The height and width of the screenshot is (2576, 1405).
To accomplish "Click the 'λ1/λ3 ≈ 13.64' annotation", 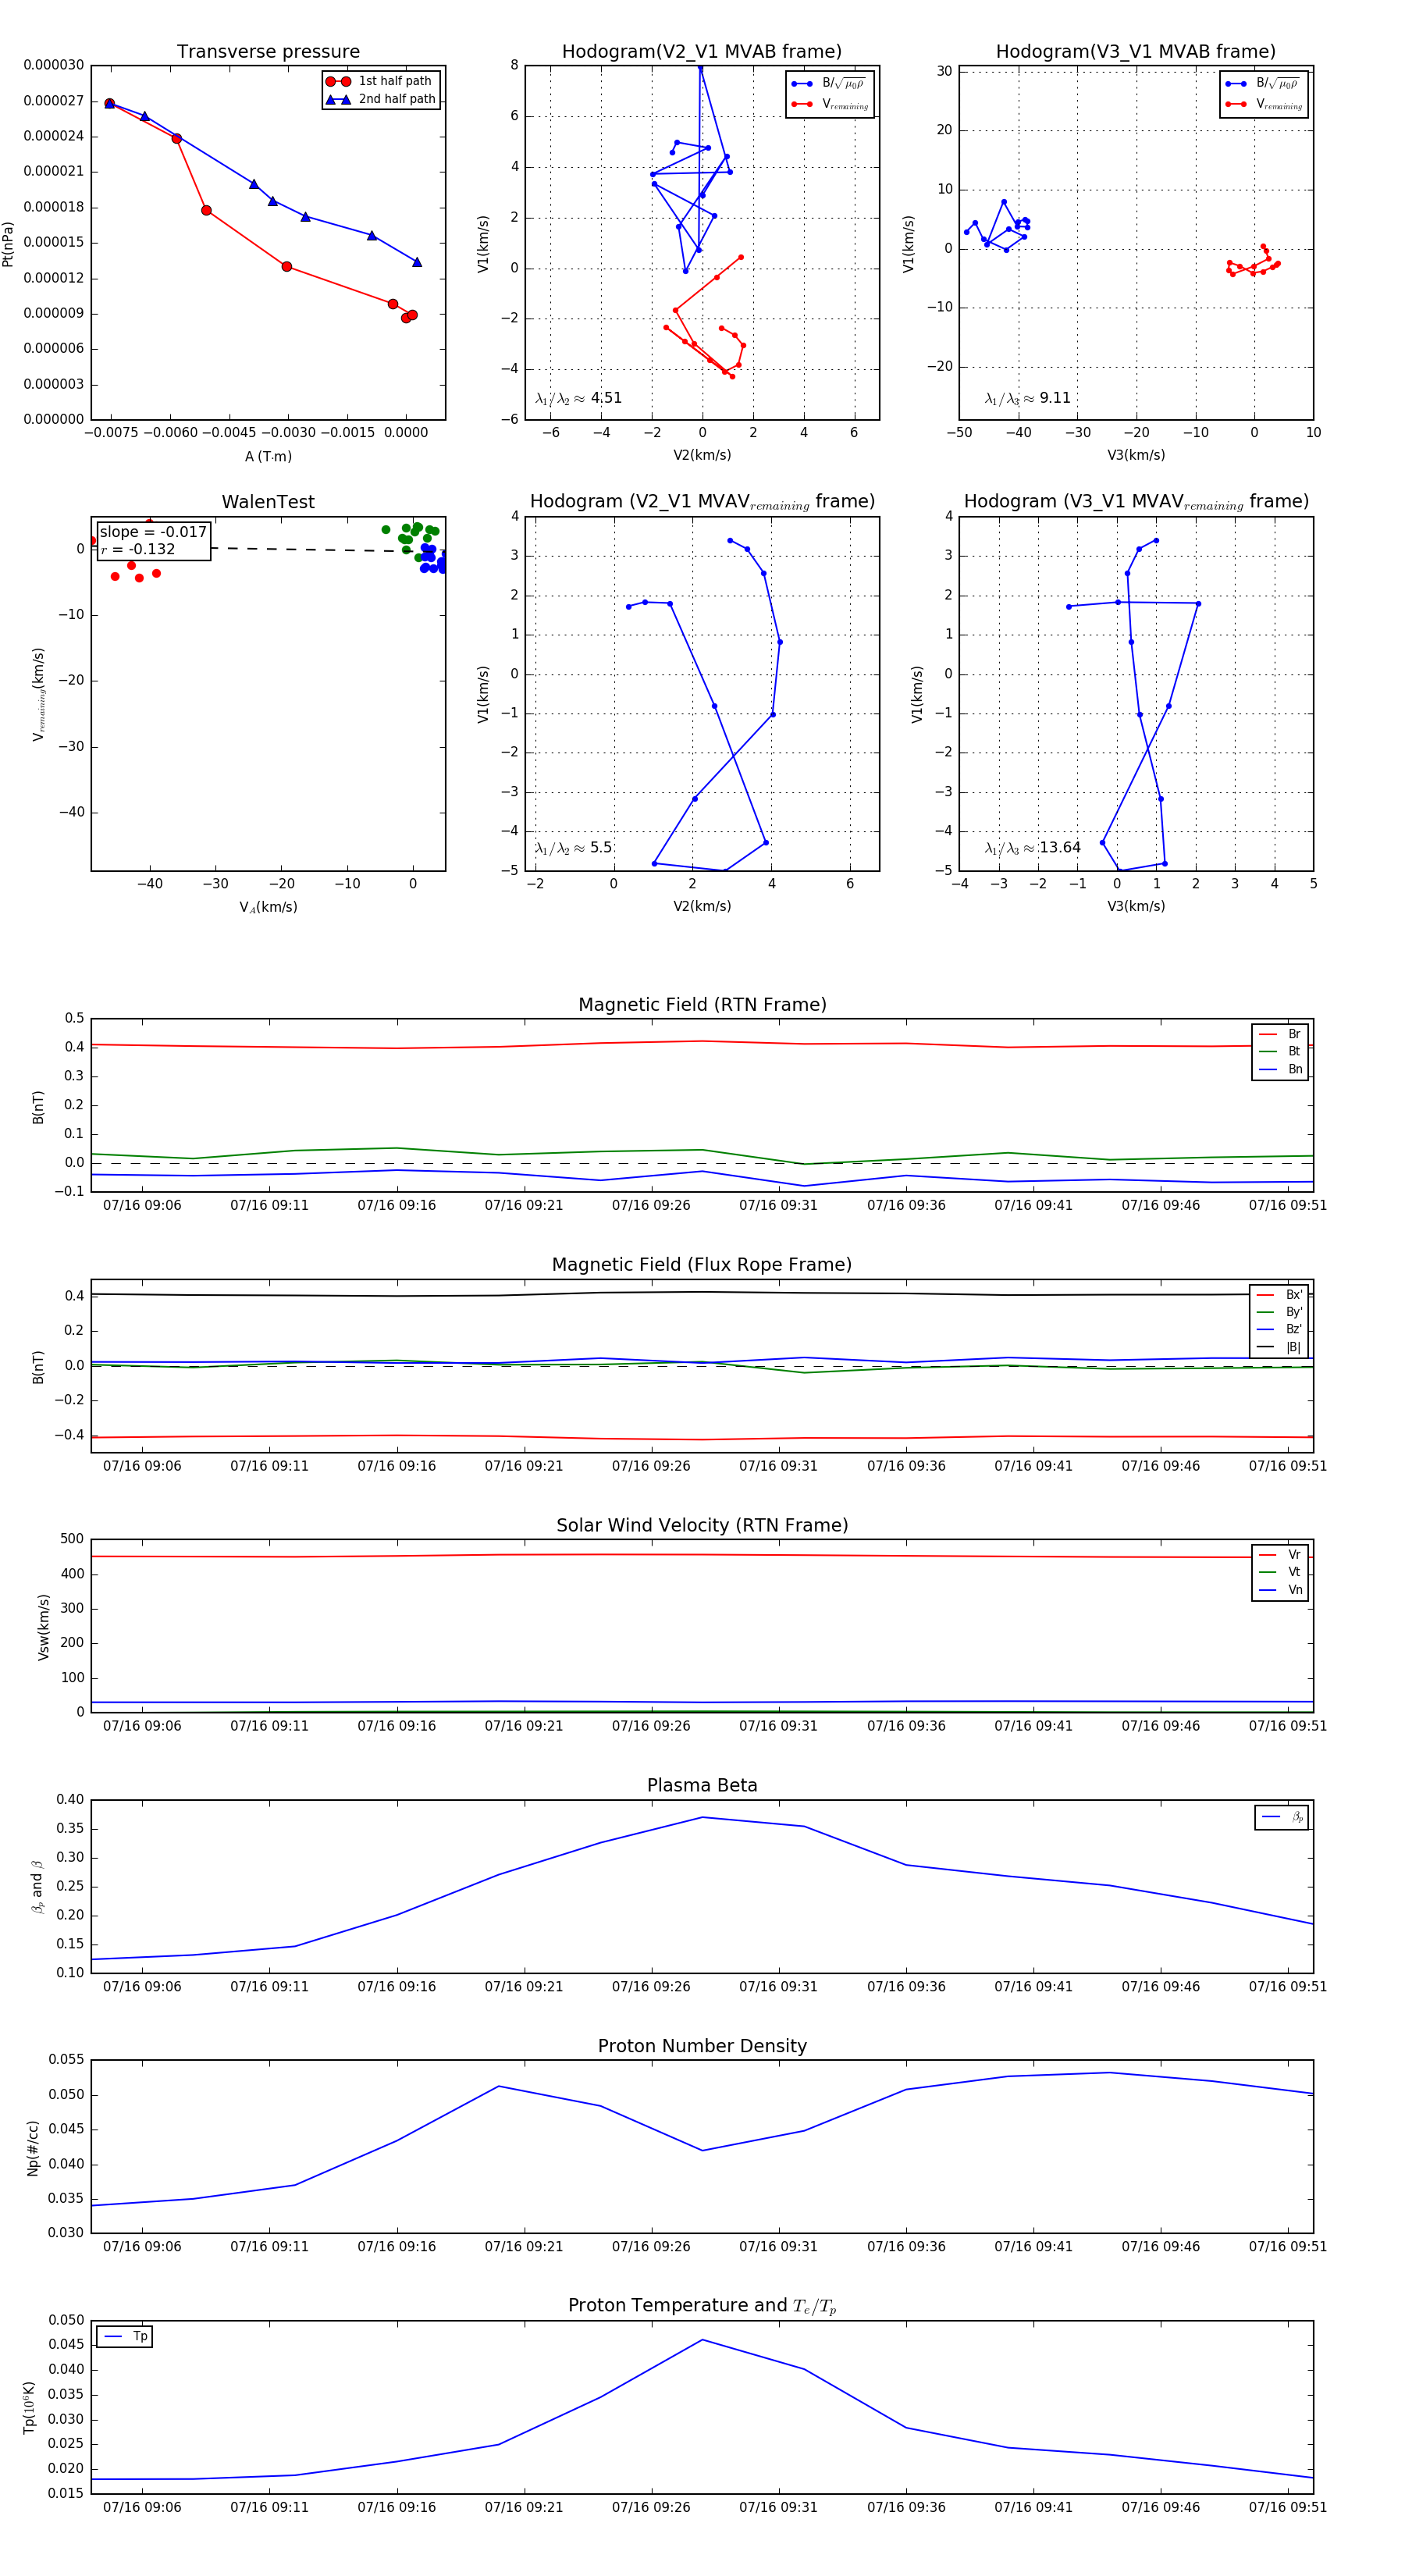I will coord(1033,848).
